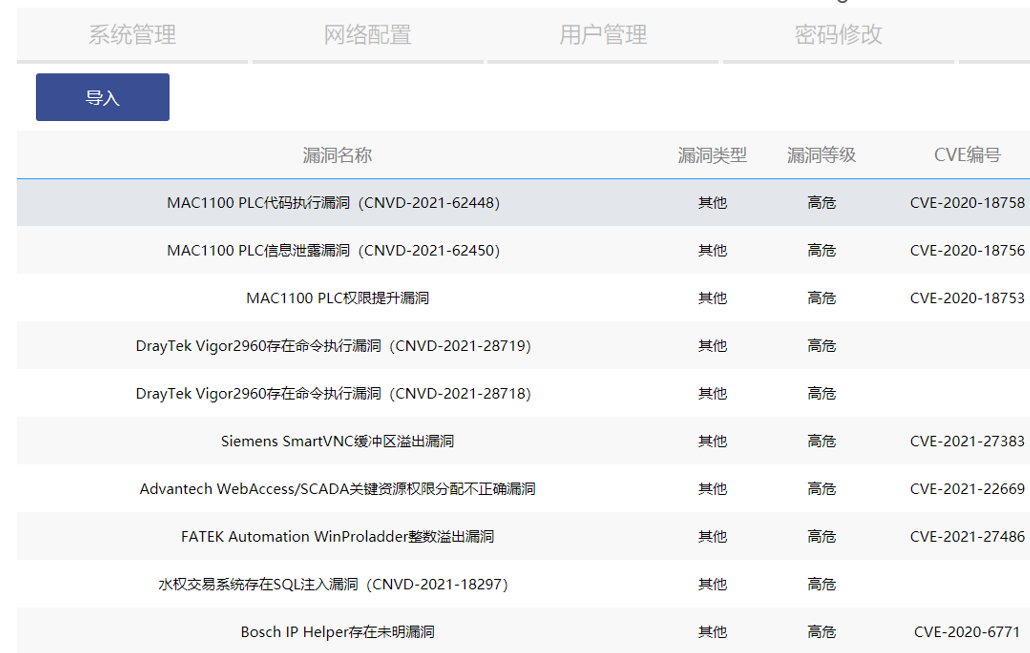Click CVE-2020-18756 cell
This screenshot has width=1030, height=653.
coord(967,250)
